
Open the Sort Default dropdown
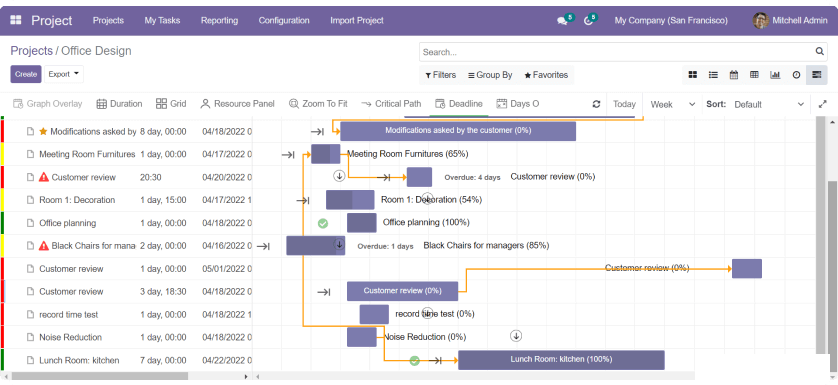tap(769, 104)
